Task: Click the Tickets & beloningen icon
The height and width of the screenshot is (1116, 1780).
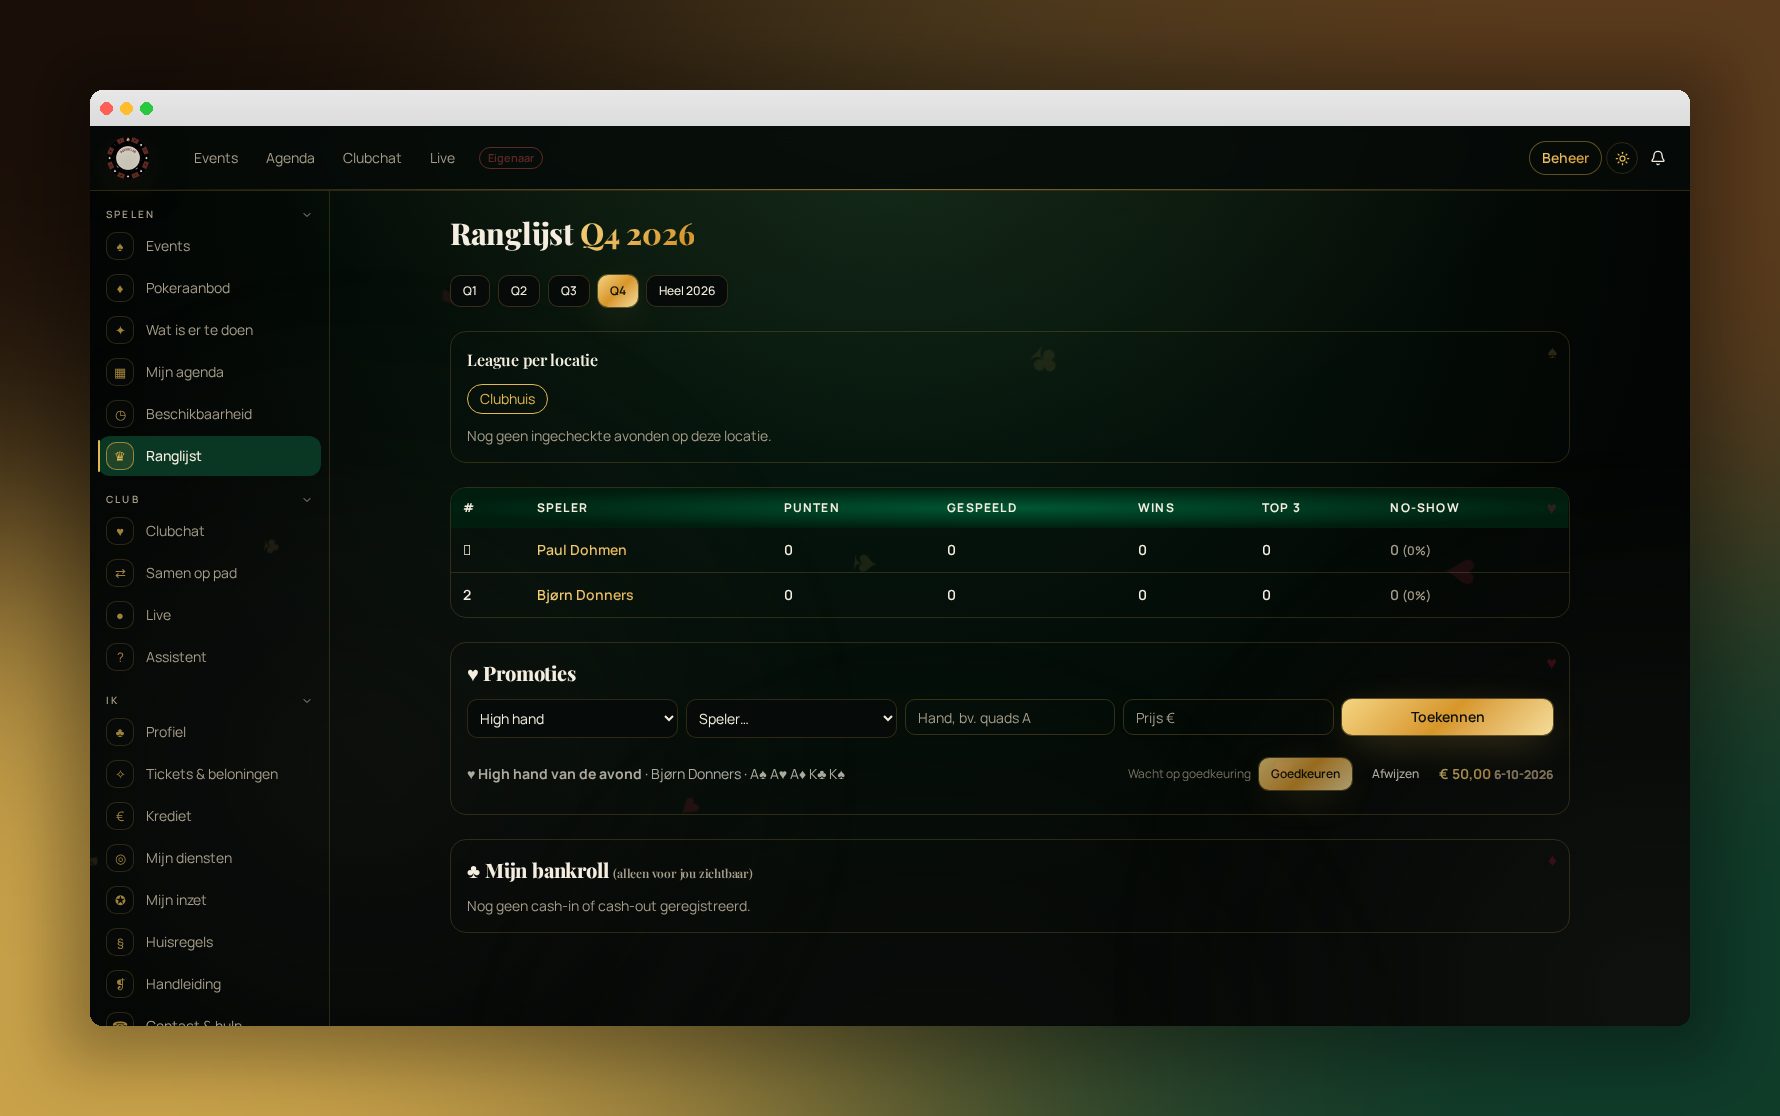Action: click(120, 774)
